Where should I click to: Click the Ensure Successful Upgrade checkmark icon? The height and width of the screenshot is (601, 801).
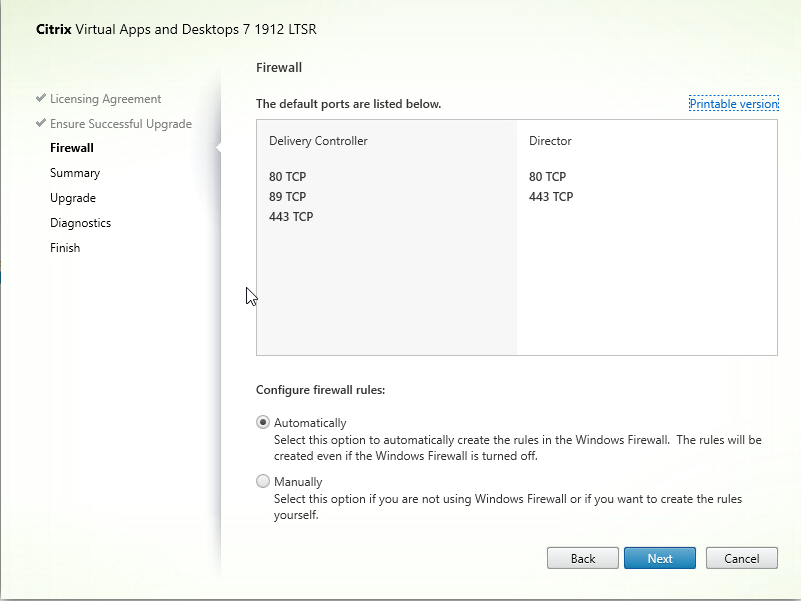[41, 123]
